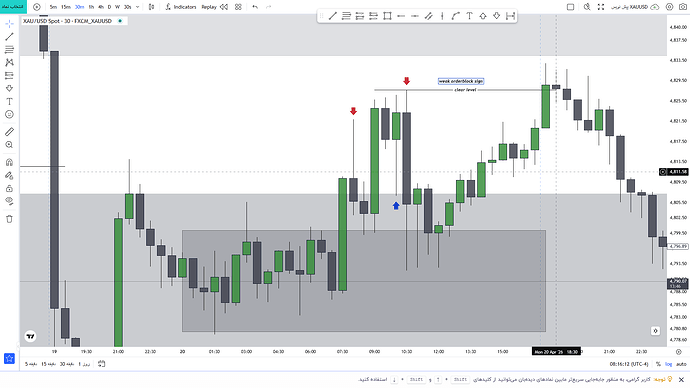Click the trash icon to remove drawings

coord(9,219)
